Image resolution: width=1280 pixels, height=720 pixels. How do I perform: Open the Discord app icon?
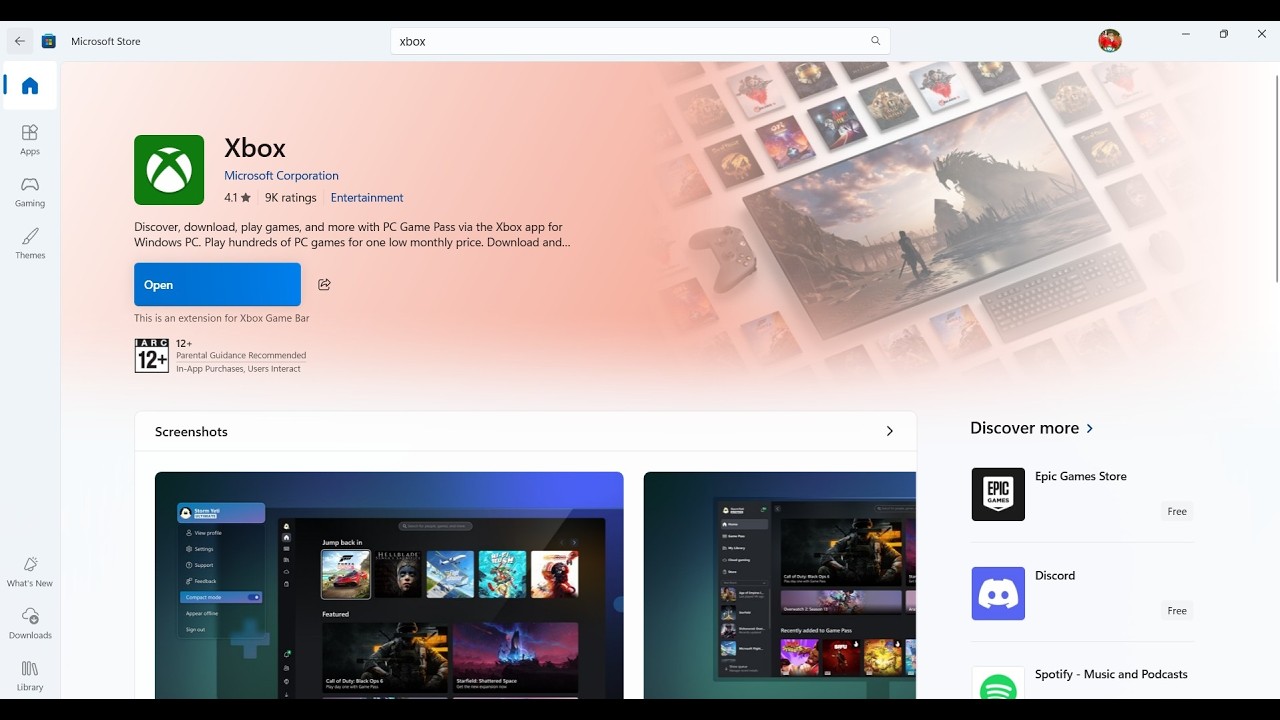coord(998,593)
